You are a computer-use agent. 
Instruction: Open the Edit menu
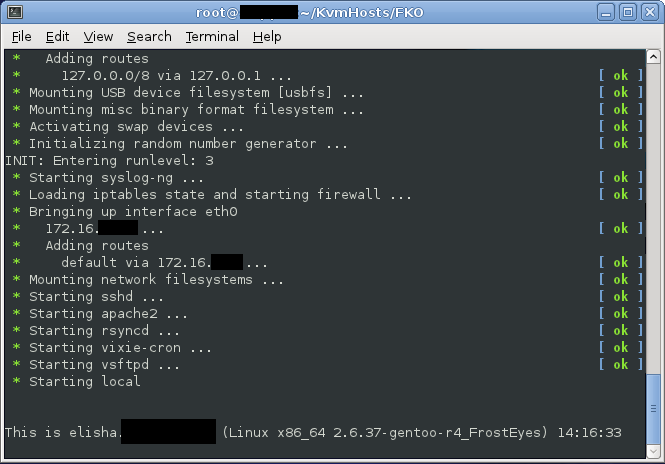[x=57, y=37]
